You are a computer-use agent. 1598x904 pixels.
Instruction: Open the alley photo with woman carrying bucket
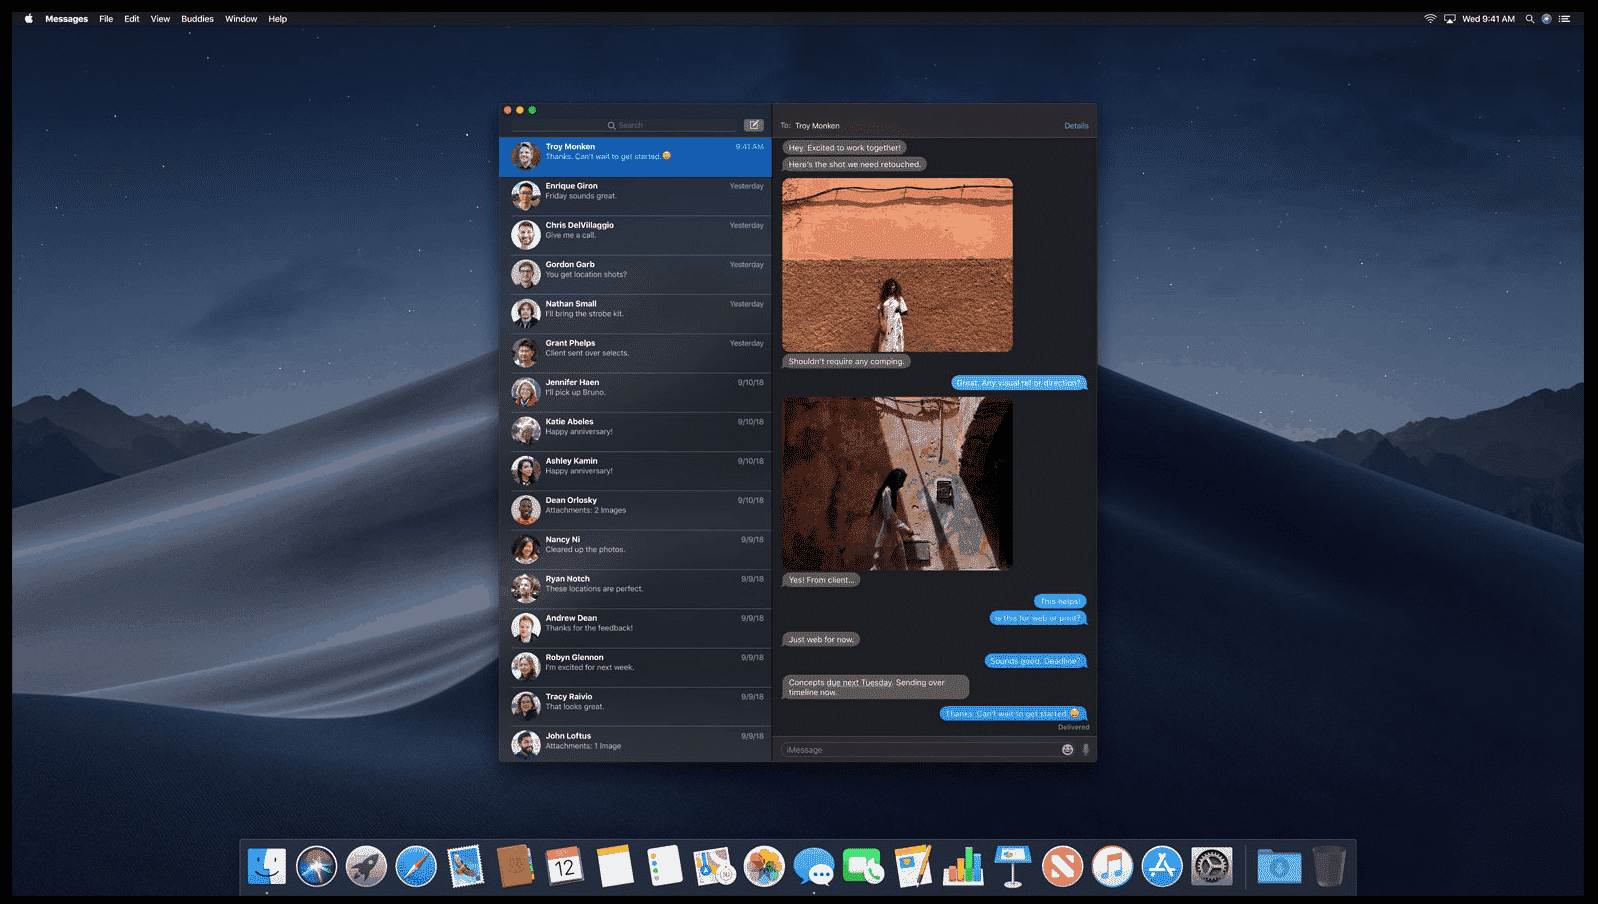[x=897, y=483]
